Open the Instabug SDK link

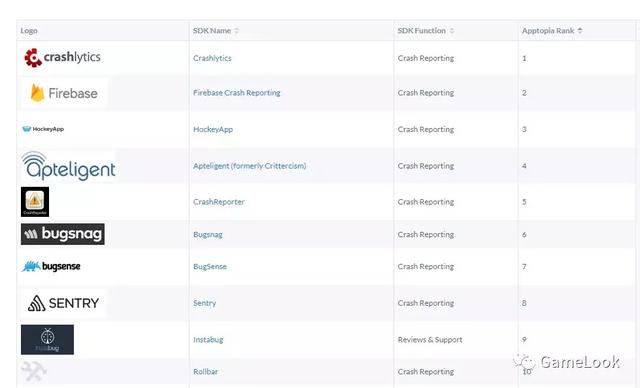coord(208,339)
